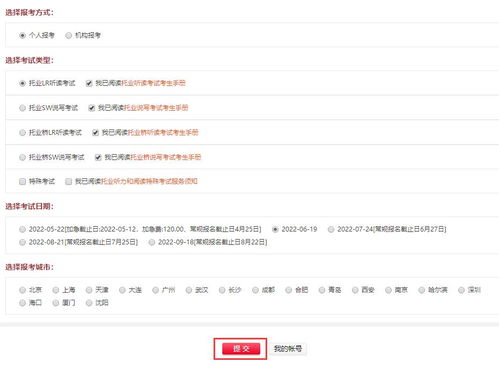
Task: Open 托业听力和阅读特殊考试服务须知 link
Action: (149, 181)
